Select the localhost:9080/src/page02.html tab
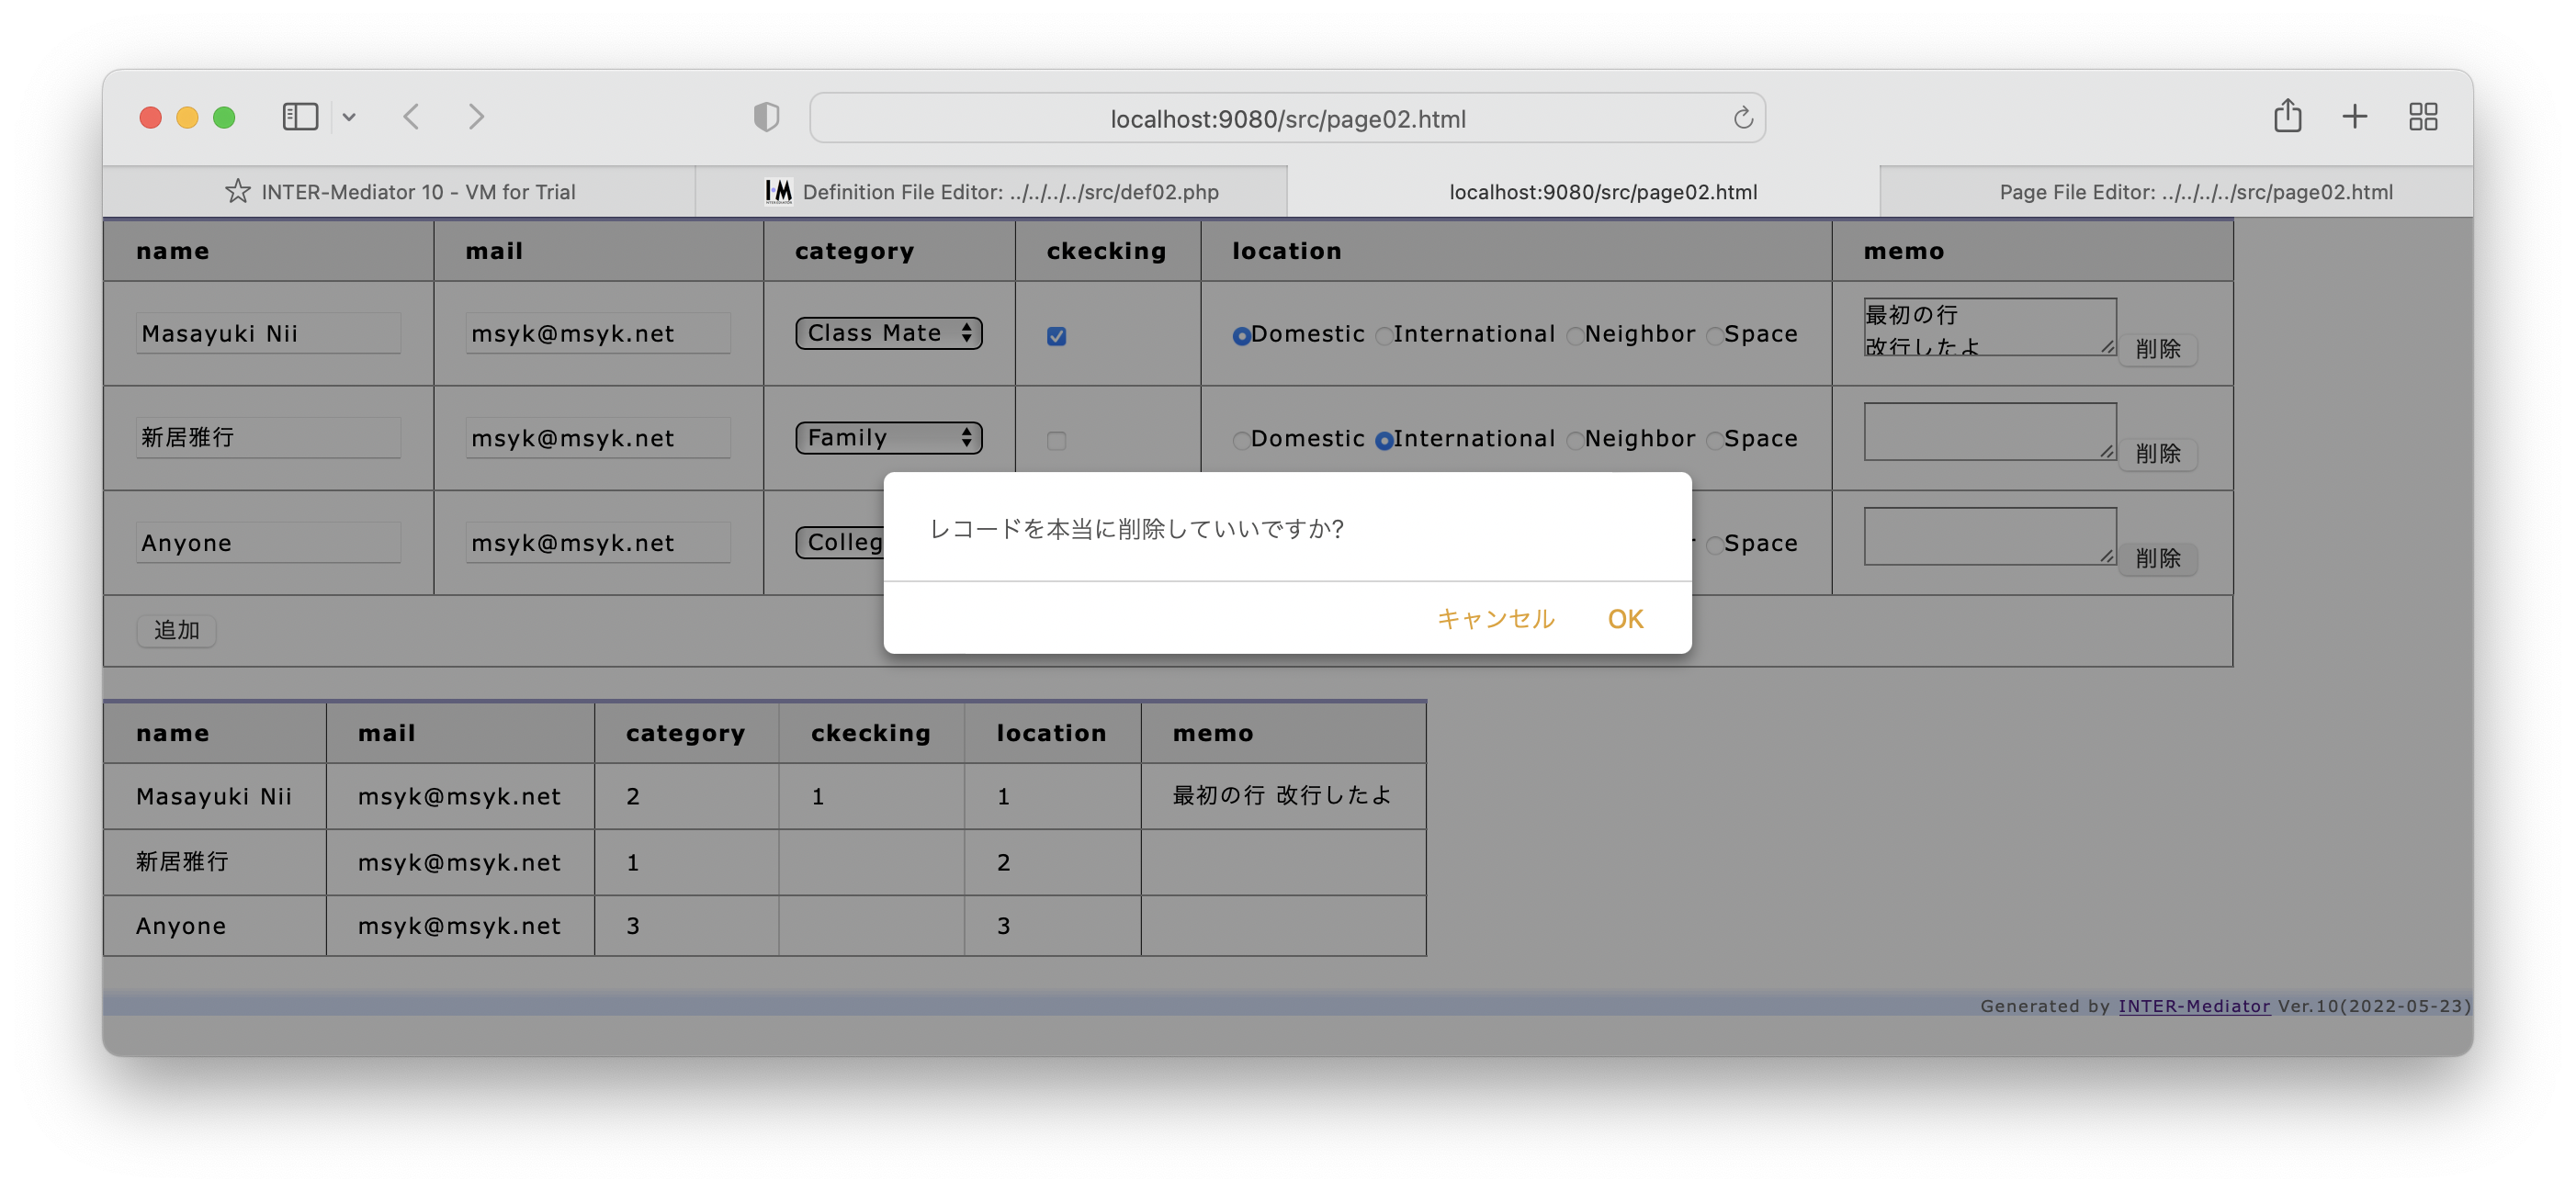This screenshot has height=1192, width=2576. tap(1583, 192)
